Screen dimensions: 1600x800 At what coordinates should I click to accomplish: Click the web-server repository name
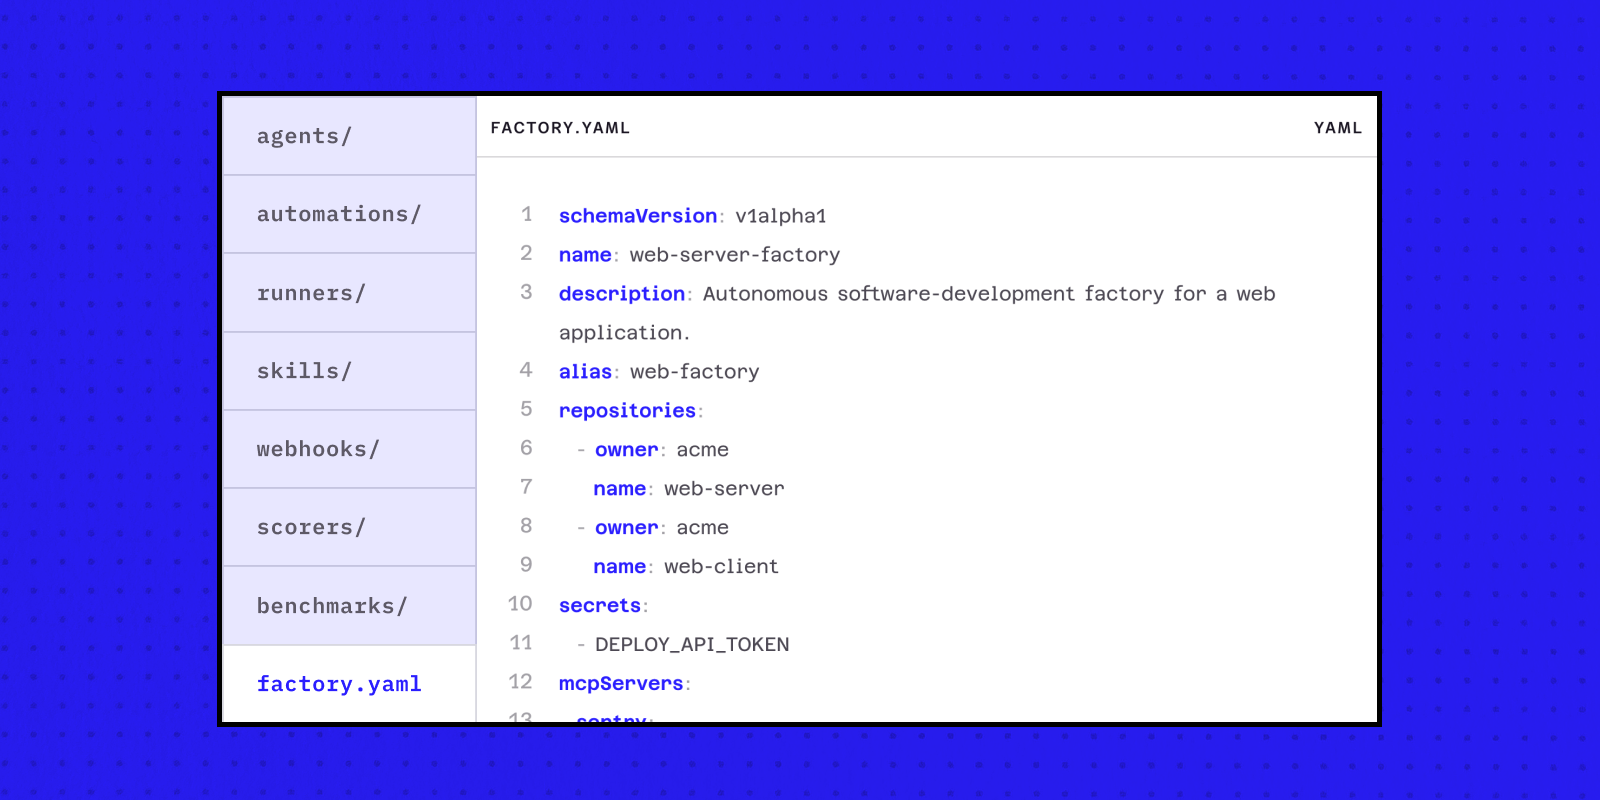[724, 489]
